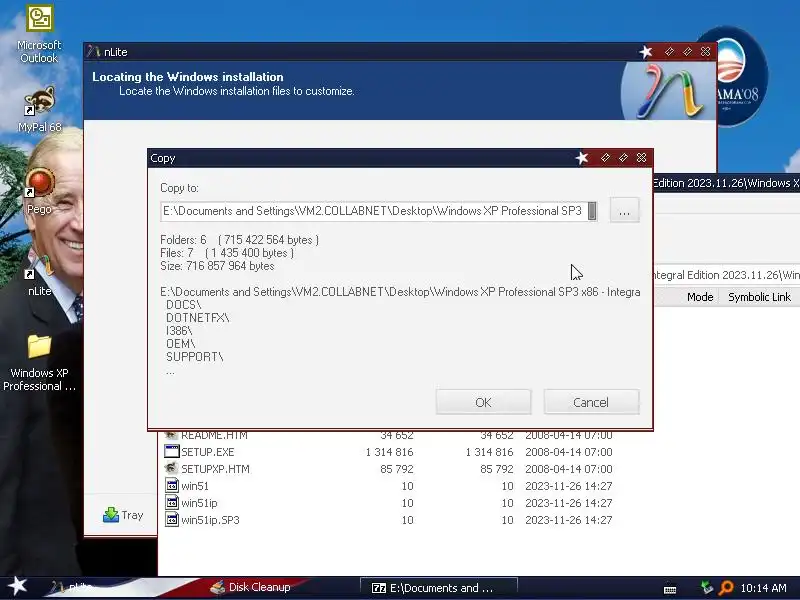Click win51 file icon
This screenshot has height=600, width=800.
coord(172,485)
